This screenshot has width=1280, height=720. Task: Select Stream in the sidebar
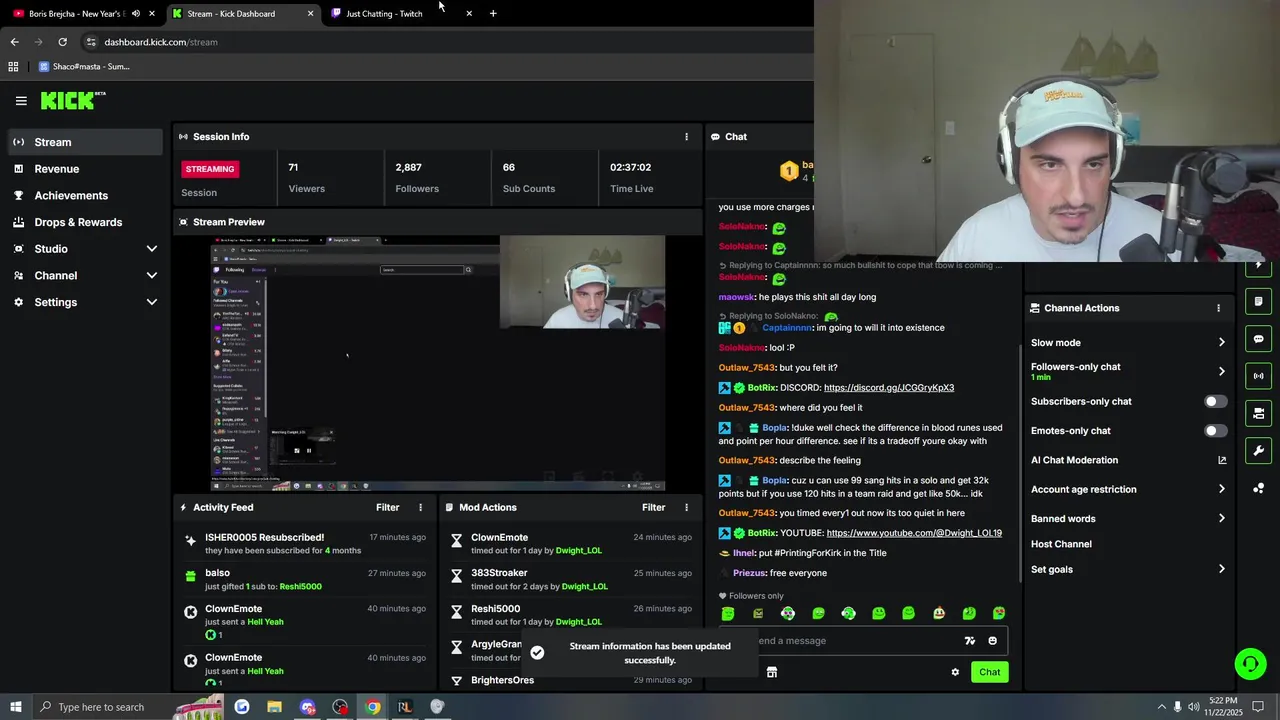[84, 142]
